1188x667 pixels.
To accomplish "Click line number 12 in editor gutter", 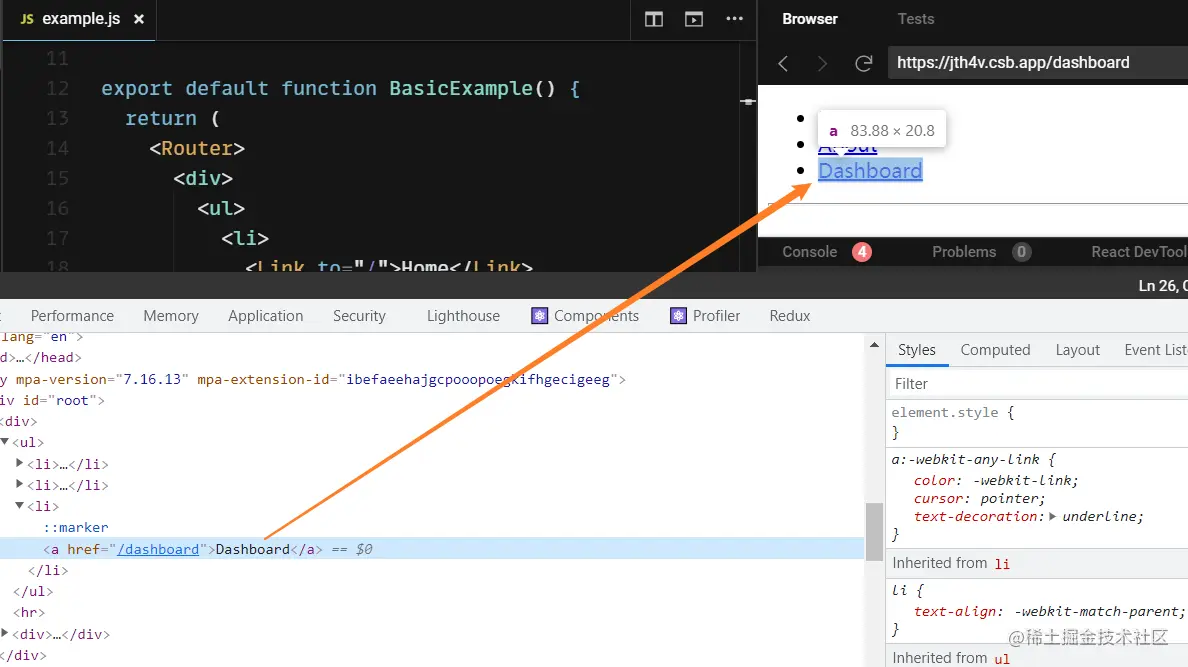I will pyautogui.click(x=58, y=89).
